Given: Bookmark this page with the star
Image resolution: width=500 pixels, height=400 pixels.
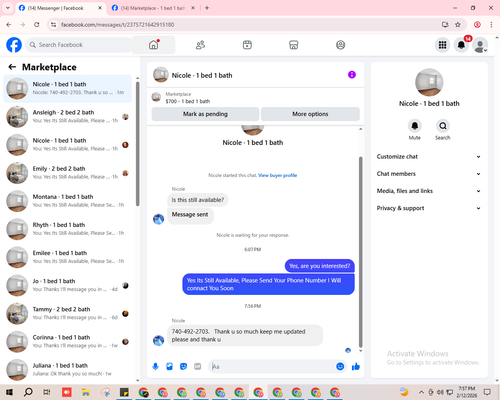Looking at the screenshot, I should pyautogui.click(x=458, y=24).
